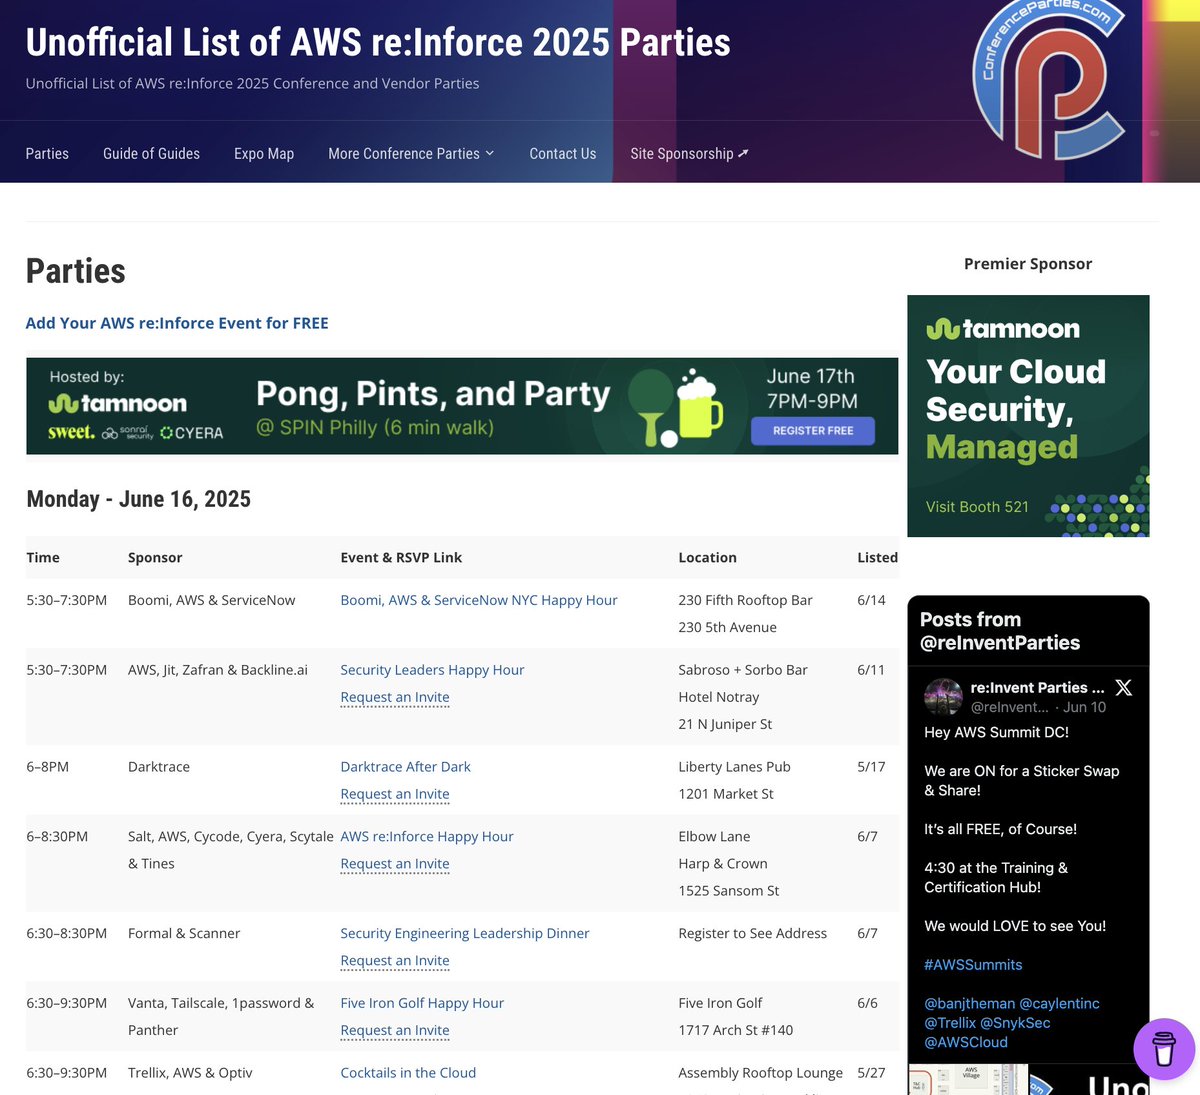Click the @caylentinc mention
The image size is (1200, 1095).
click(1059, 1004)
